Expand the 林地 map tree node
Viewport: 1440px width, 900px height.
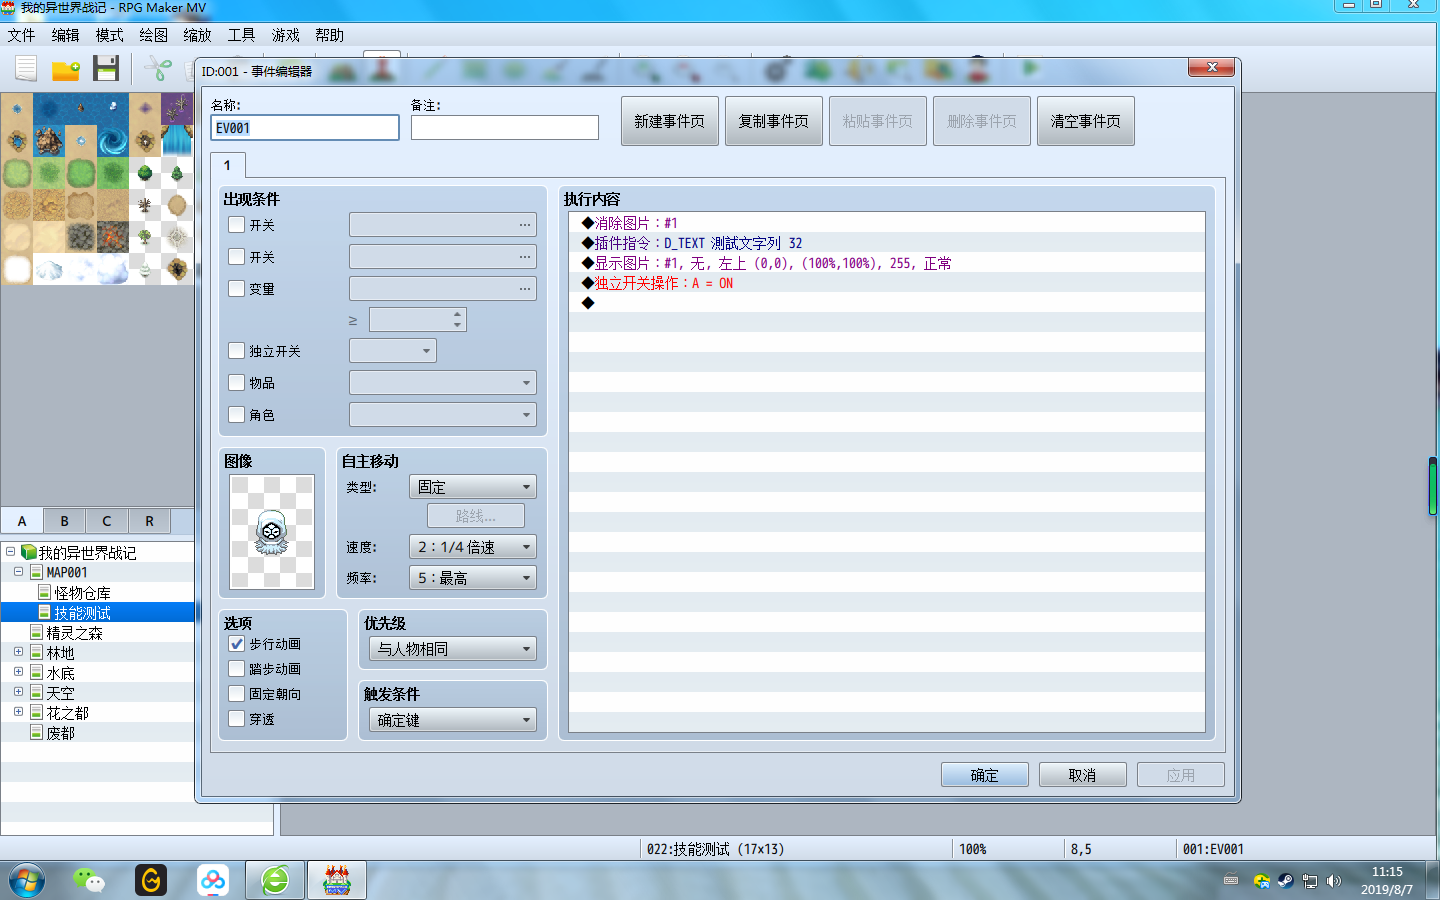(18, 652)
